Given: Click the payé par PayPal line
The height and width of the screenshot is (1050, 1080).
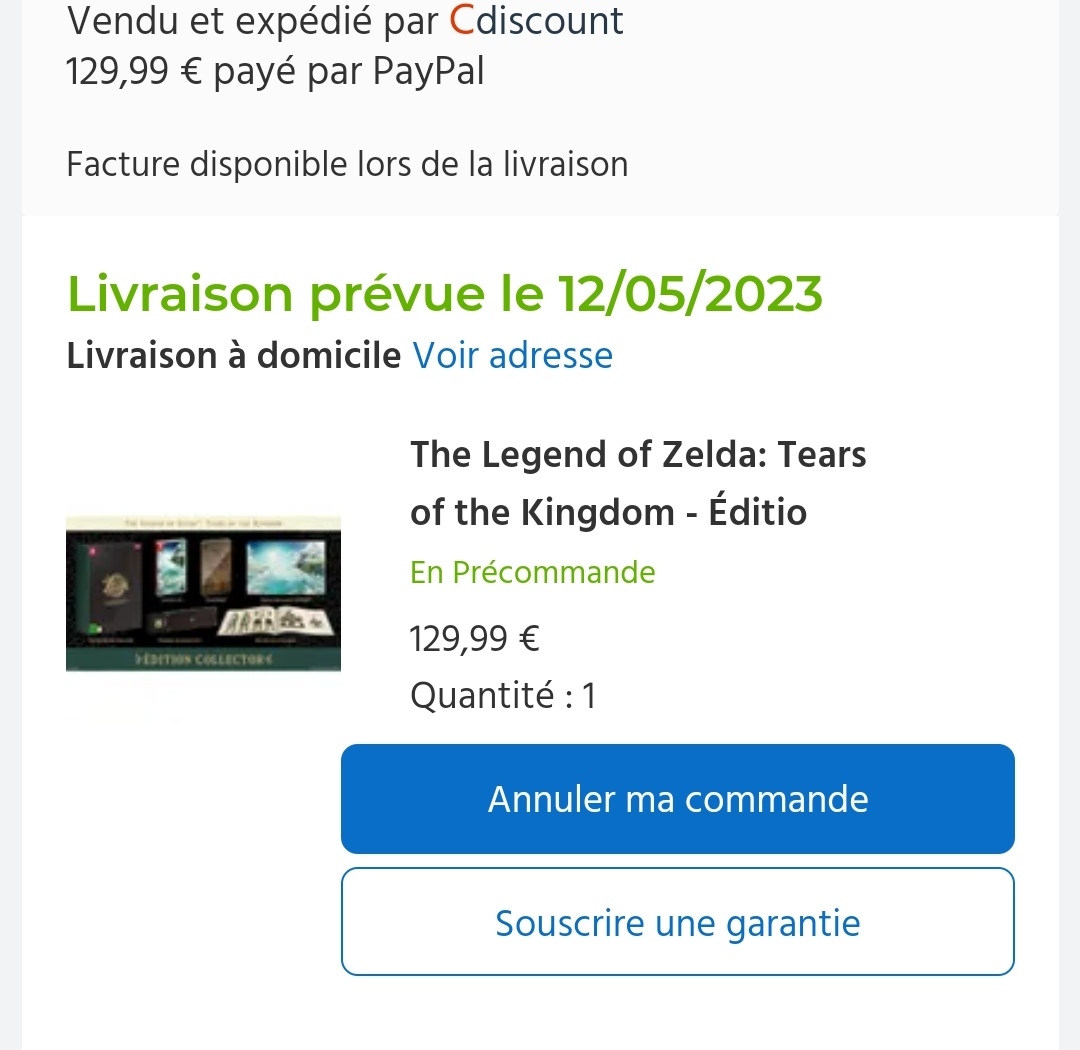Looking at the screenshot, I should (x=275, y=72).
